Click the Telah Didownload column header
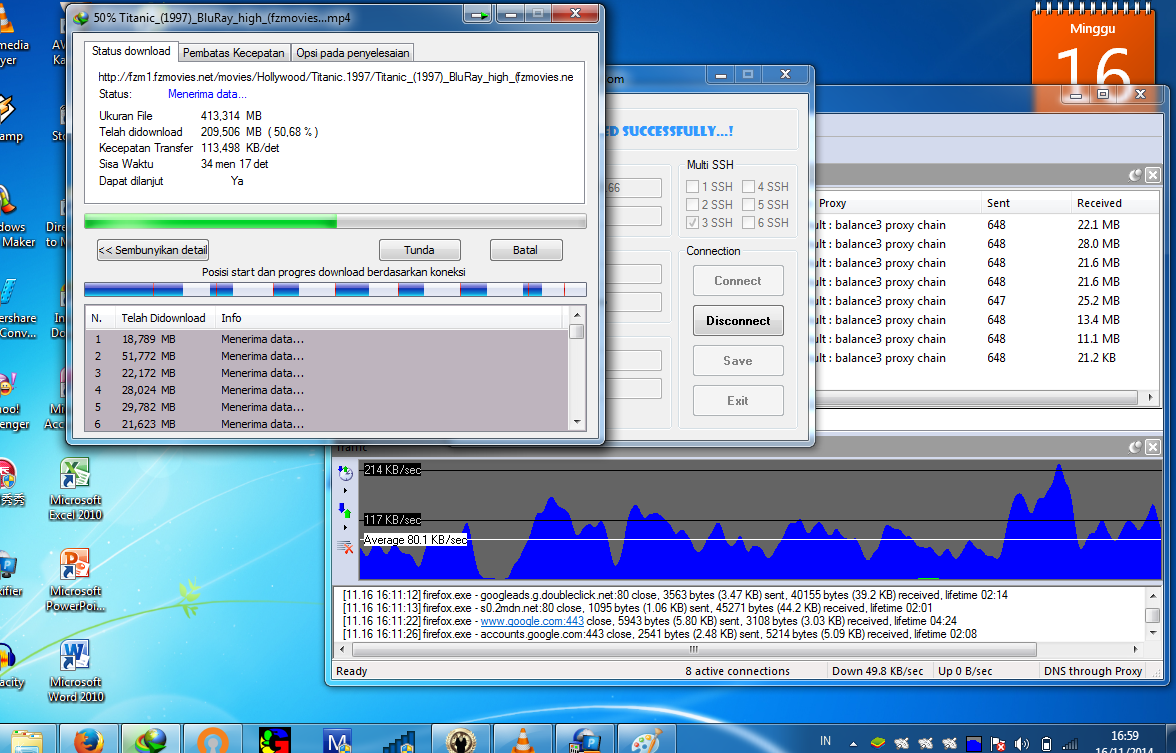Image resolution: width=1176 pixels, height=753 pixels. pos(164,318)
